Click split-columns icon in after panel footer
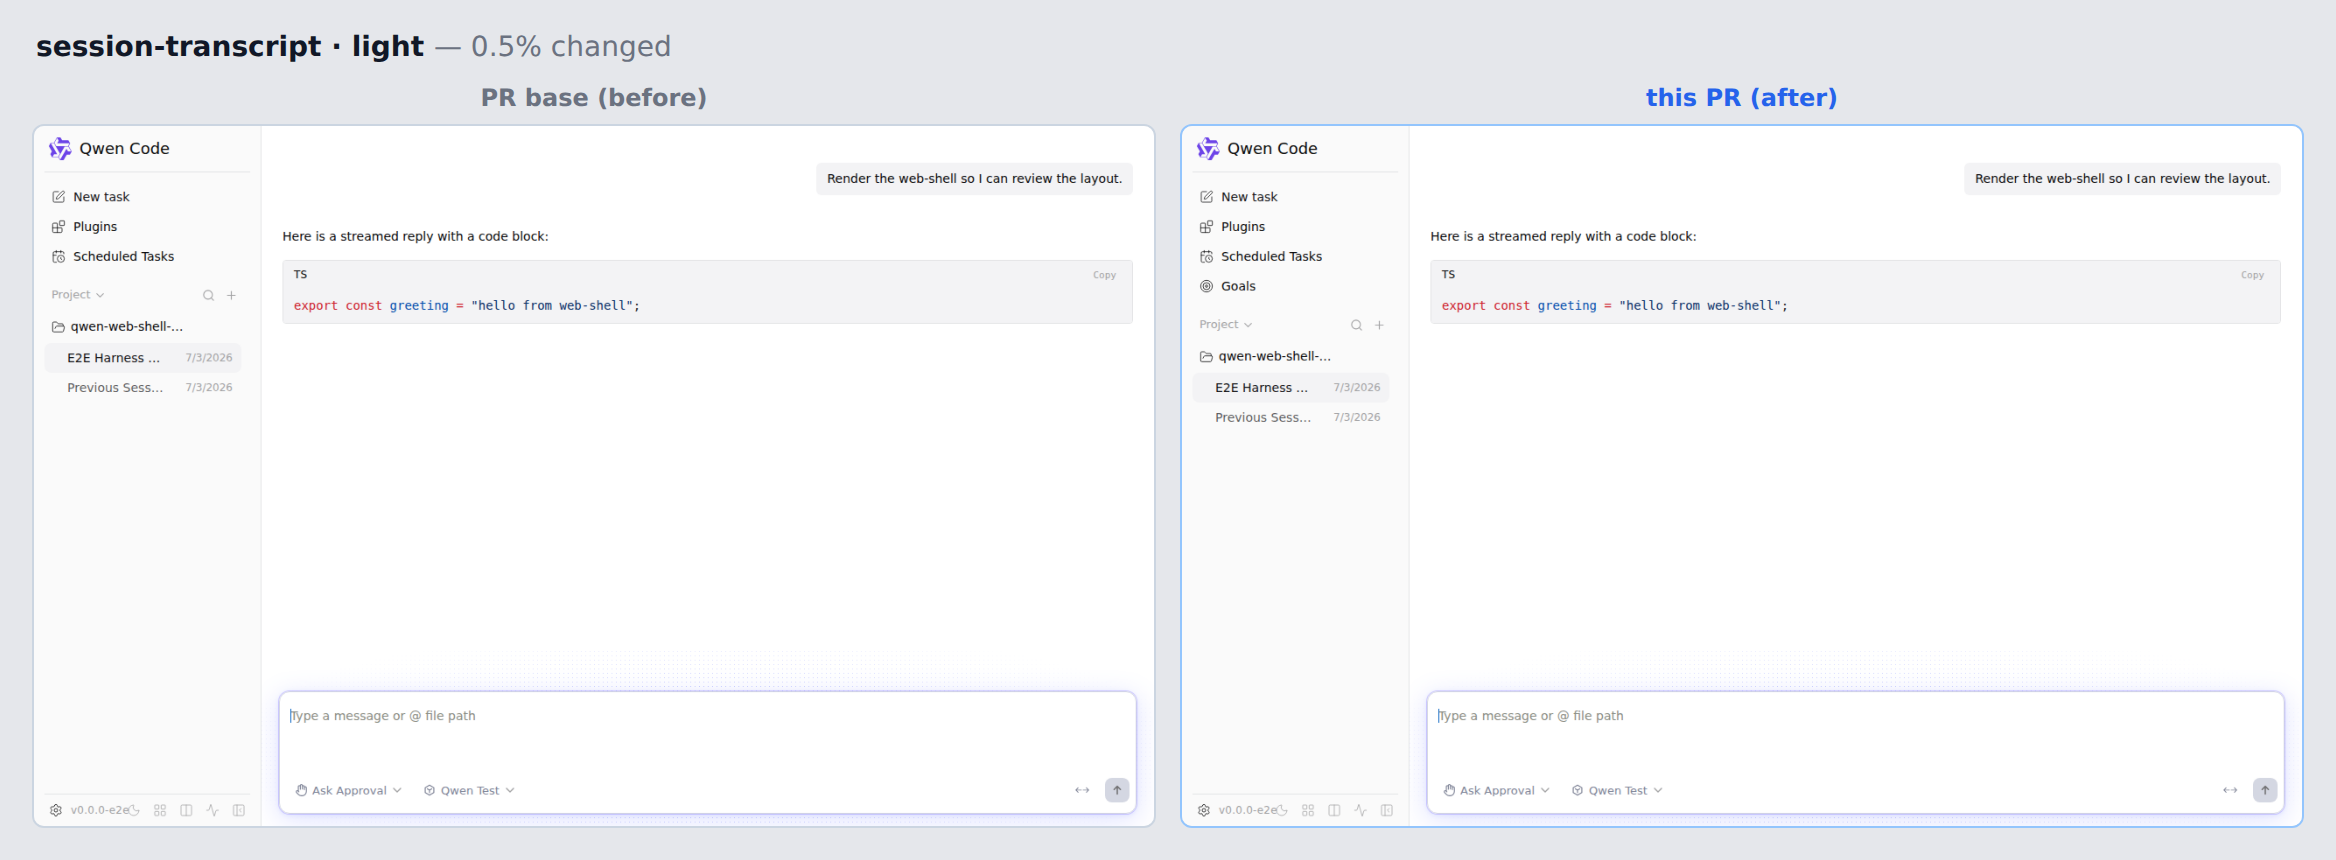Viewport: 2336px width, 860px height. click(x=1334, y=810)
